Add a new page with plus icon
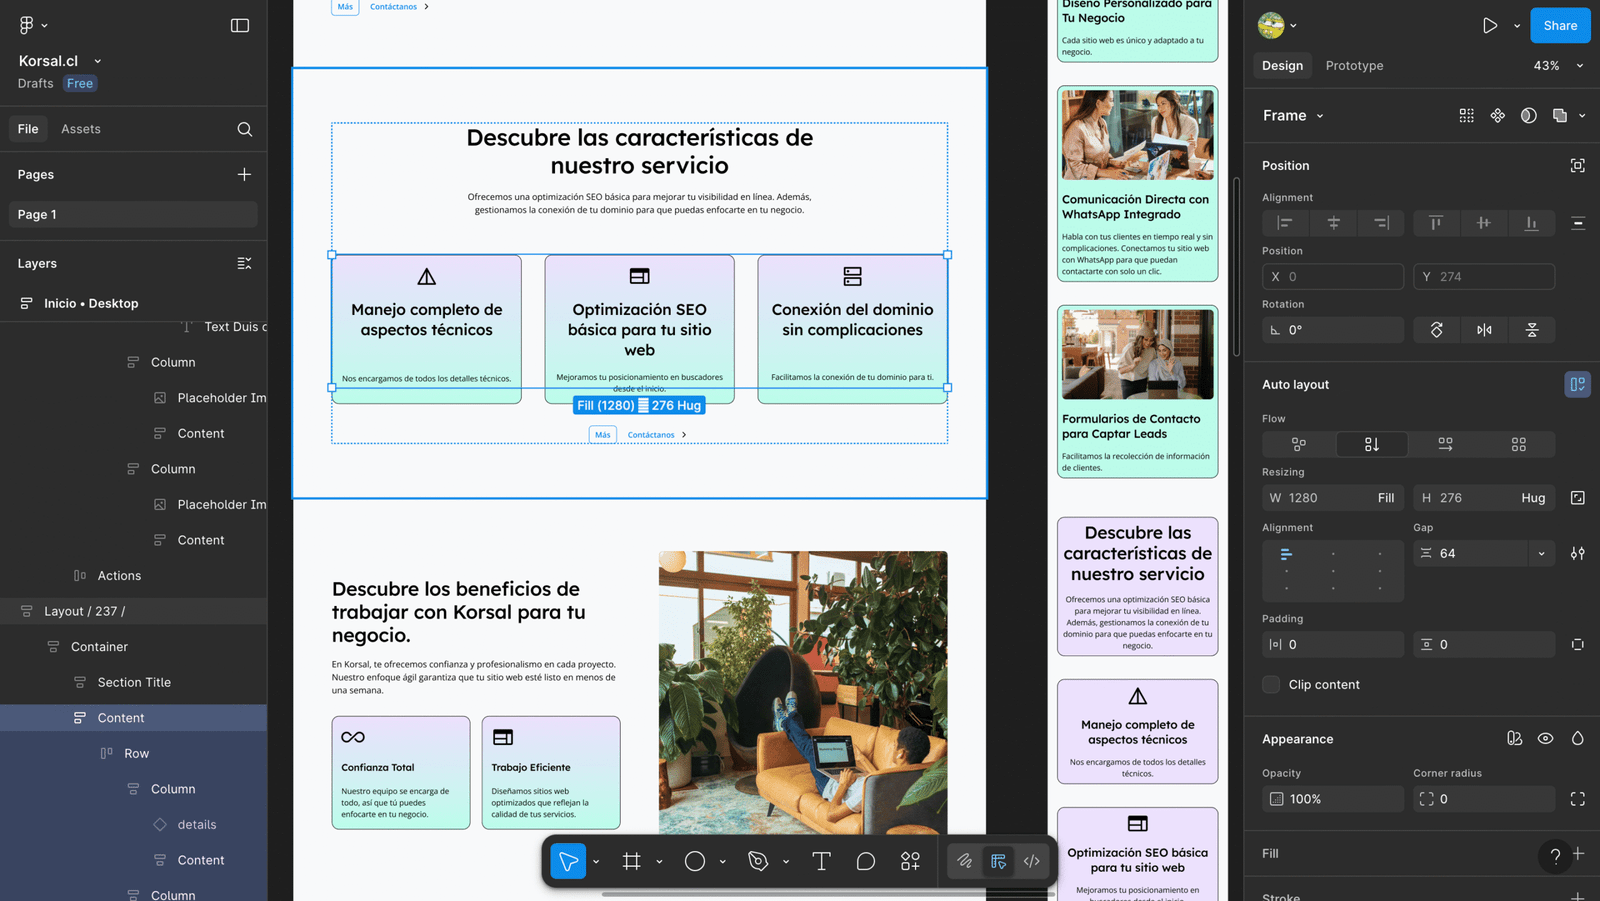 coord(244,174)
